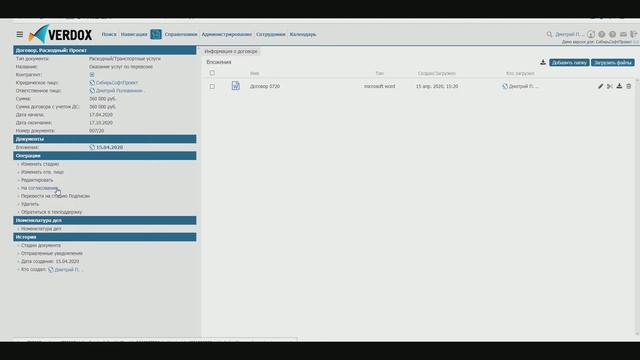Image resolution: width=640 pixels, height=360 pixels.
Task: Open the Администрирование menu
Action: pyautogui.click(x=227, y=34)
